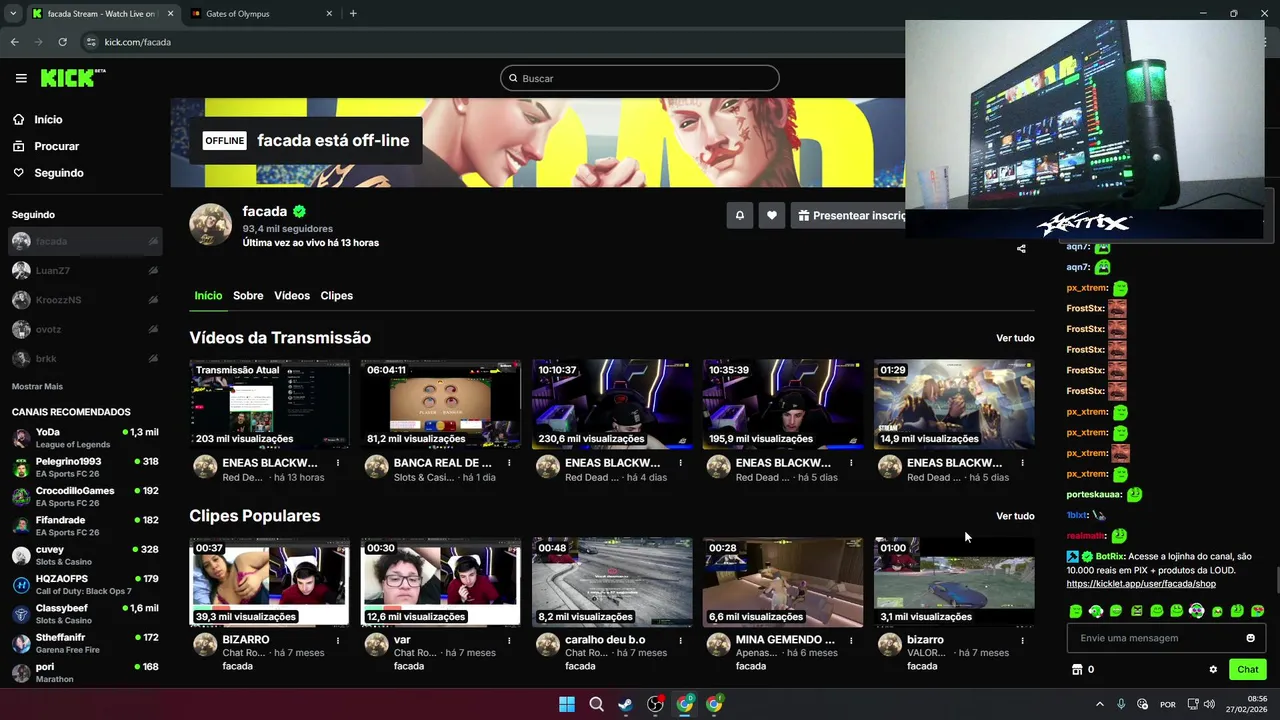
Task: Insert the last heart-eyes quick emote
Action: (1257, 611)
